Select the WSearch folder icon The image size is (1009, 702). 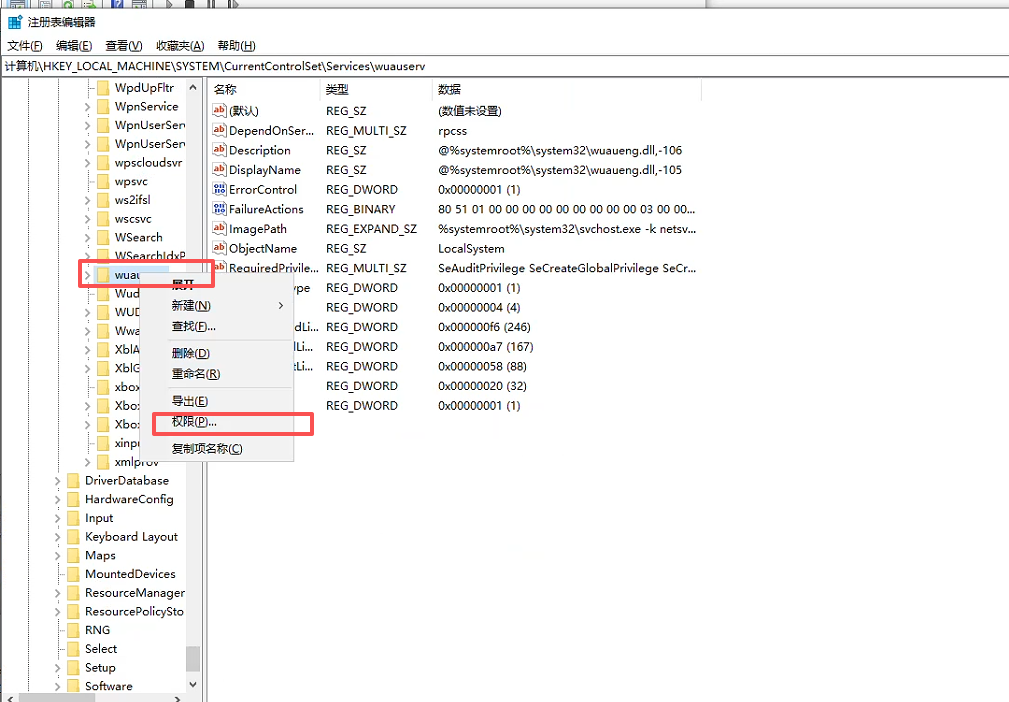[x=102, y=237]
